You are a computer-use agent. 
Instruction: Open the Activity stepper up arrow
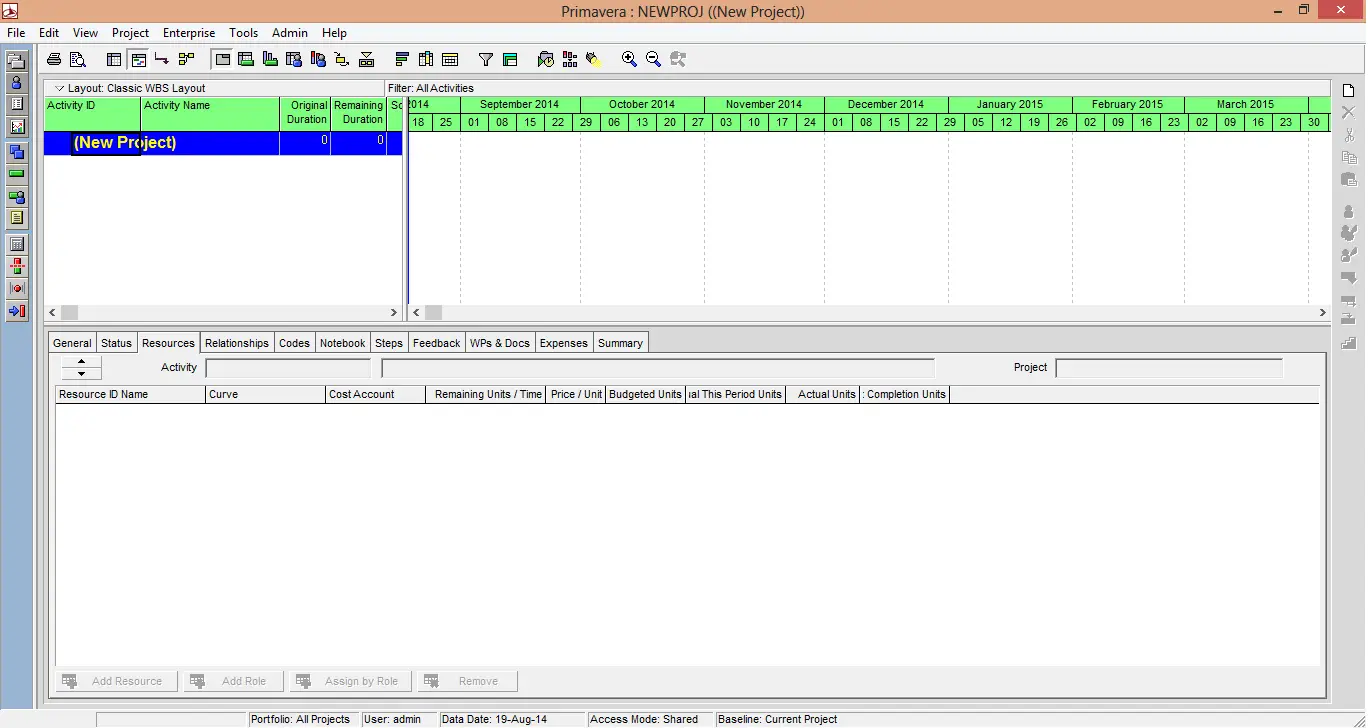pyautogui.click(x=80, y=362)
